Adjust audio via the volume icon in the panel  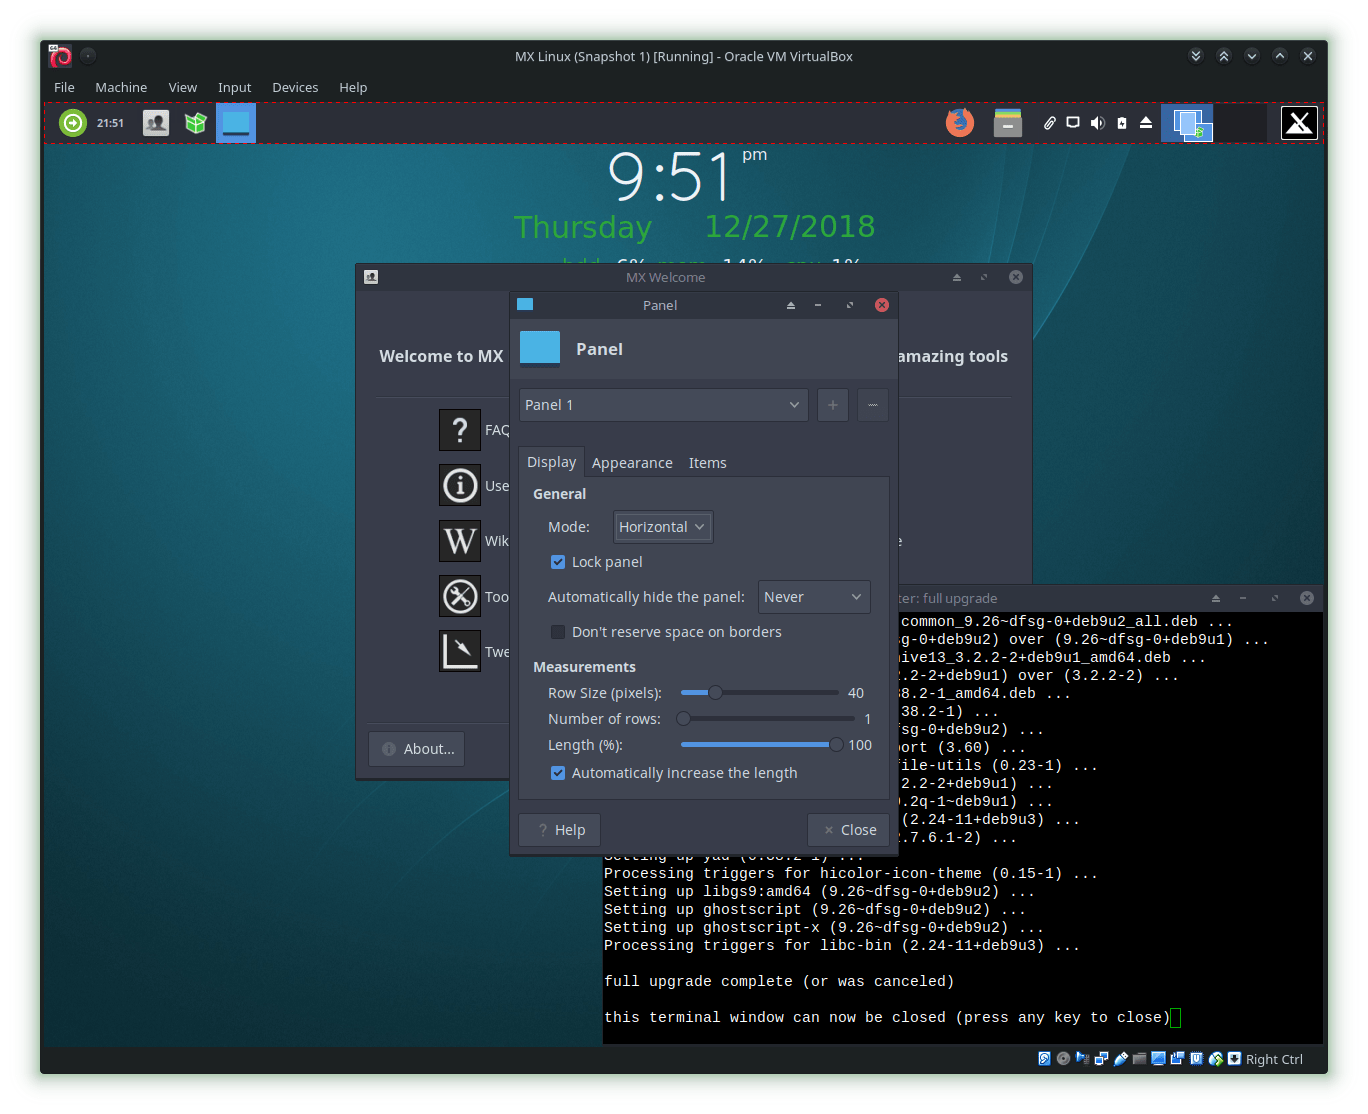(x=1097, y=122)
